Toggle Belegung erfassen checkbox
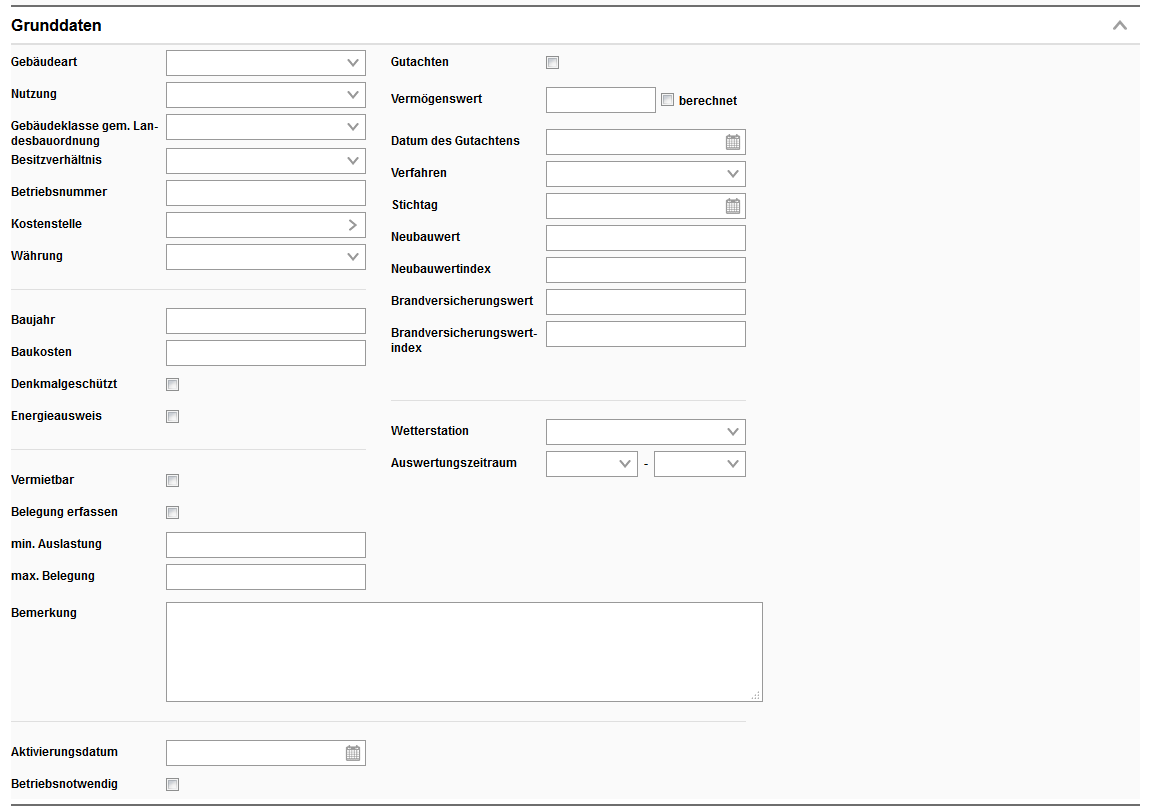This screenshot has width=1155, height=810. coord(173,513)
